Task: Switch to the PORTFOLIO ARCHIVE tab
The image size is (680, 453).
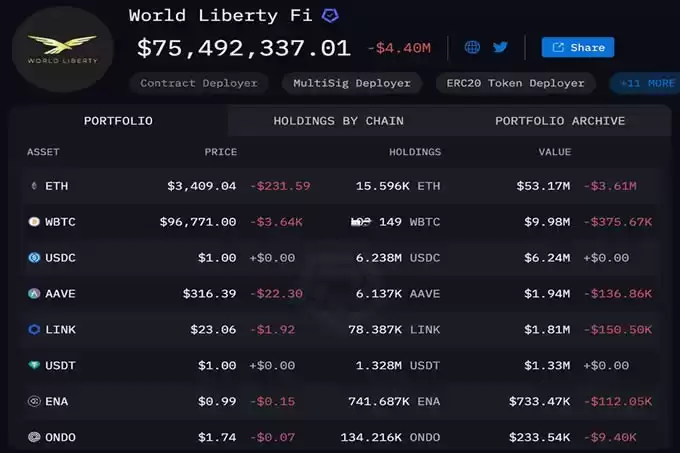Action: click(x=560, y=121)
